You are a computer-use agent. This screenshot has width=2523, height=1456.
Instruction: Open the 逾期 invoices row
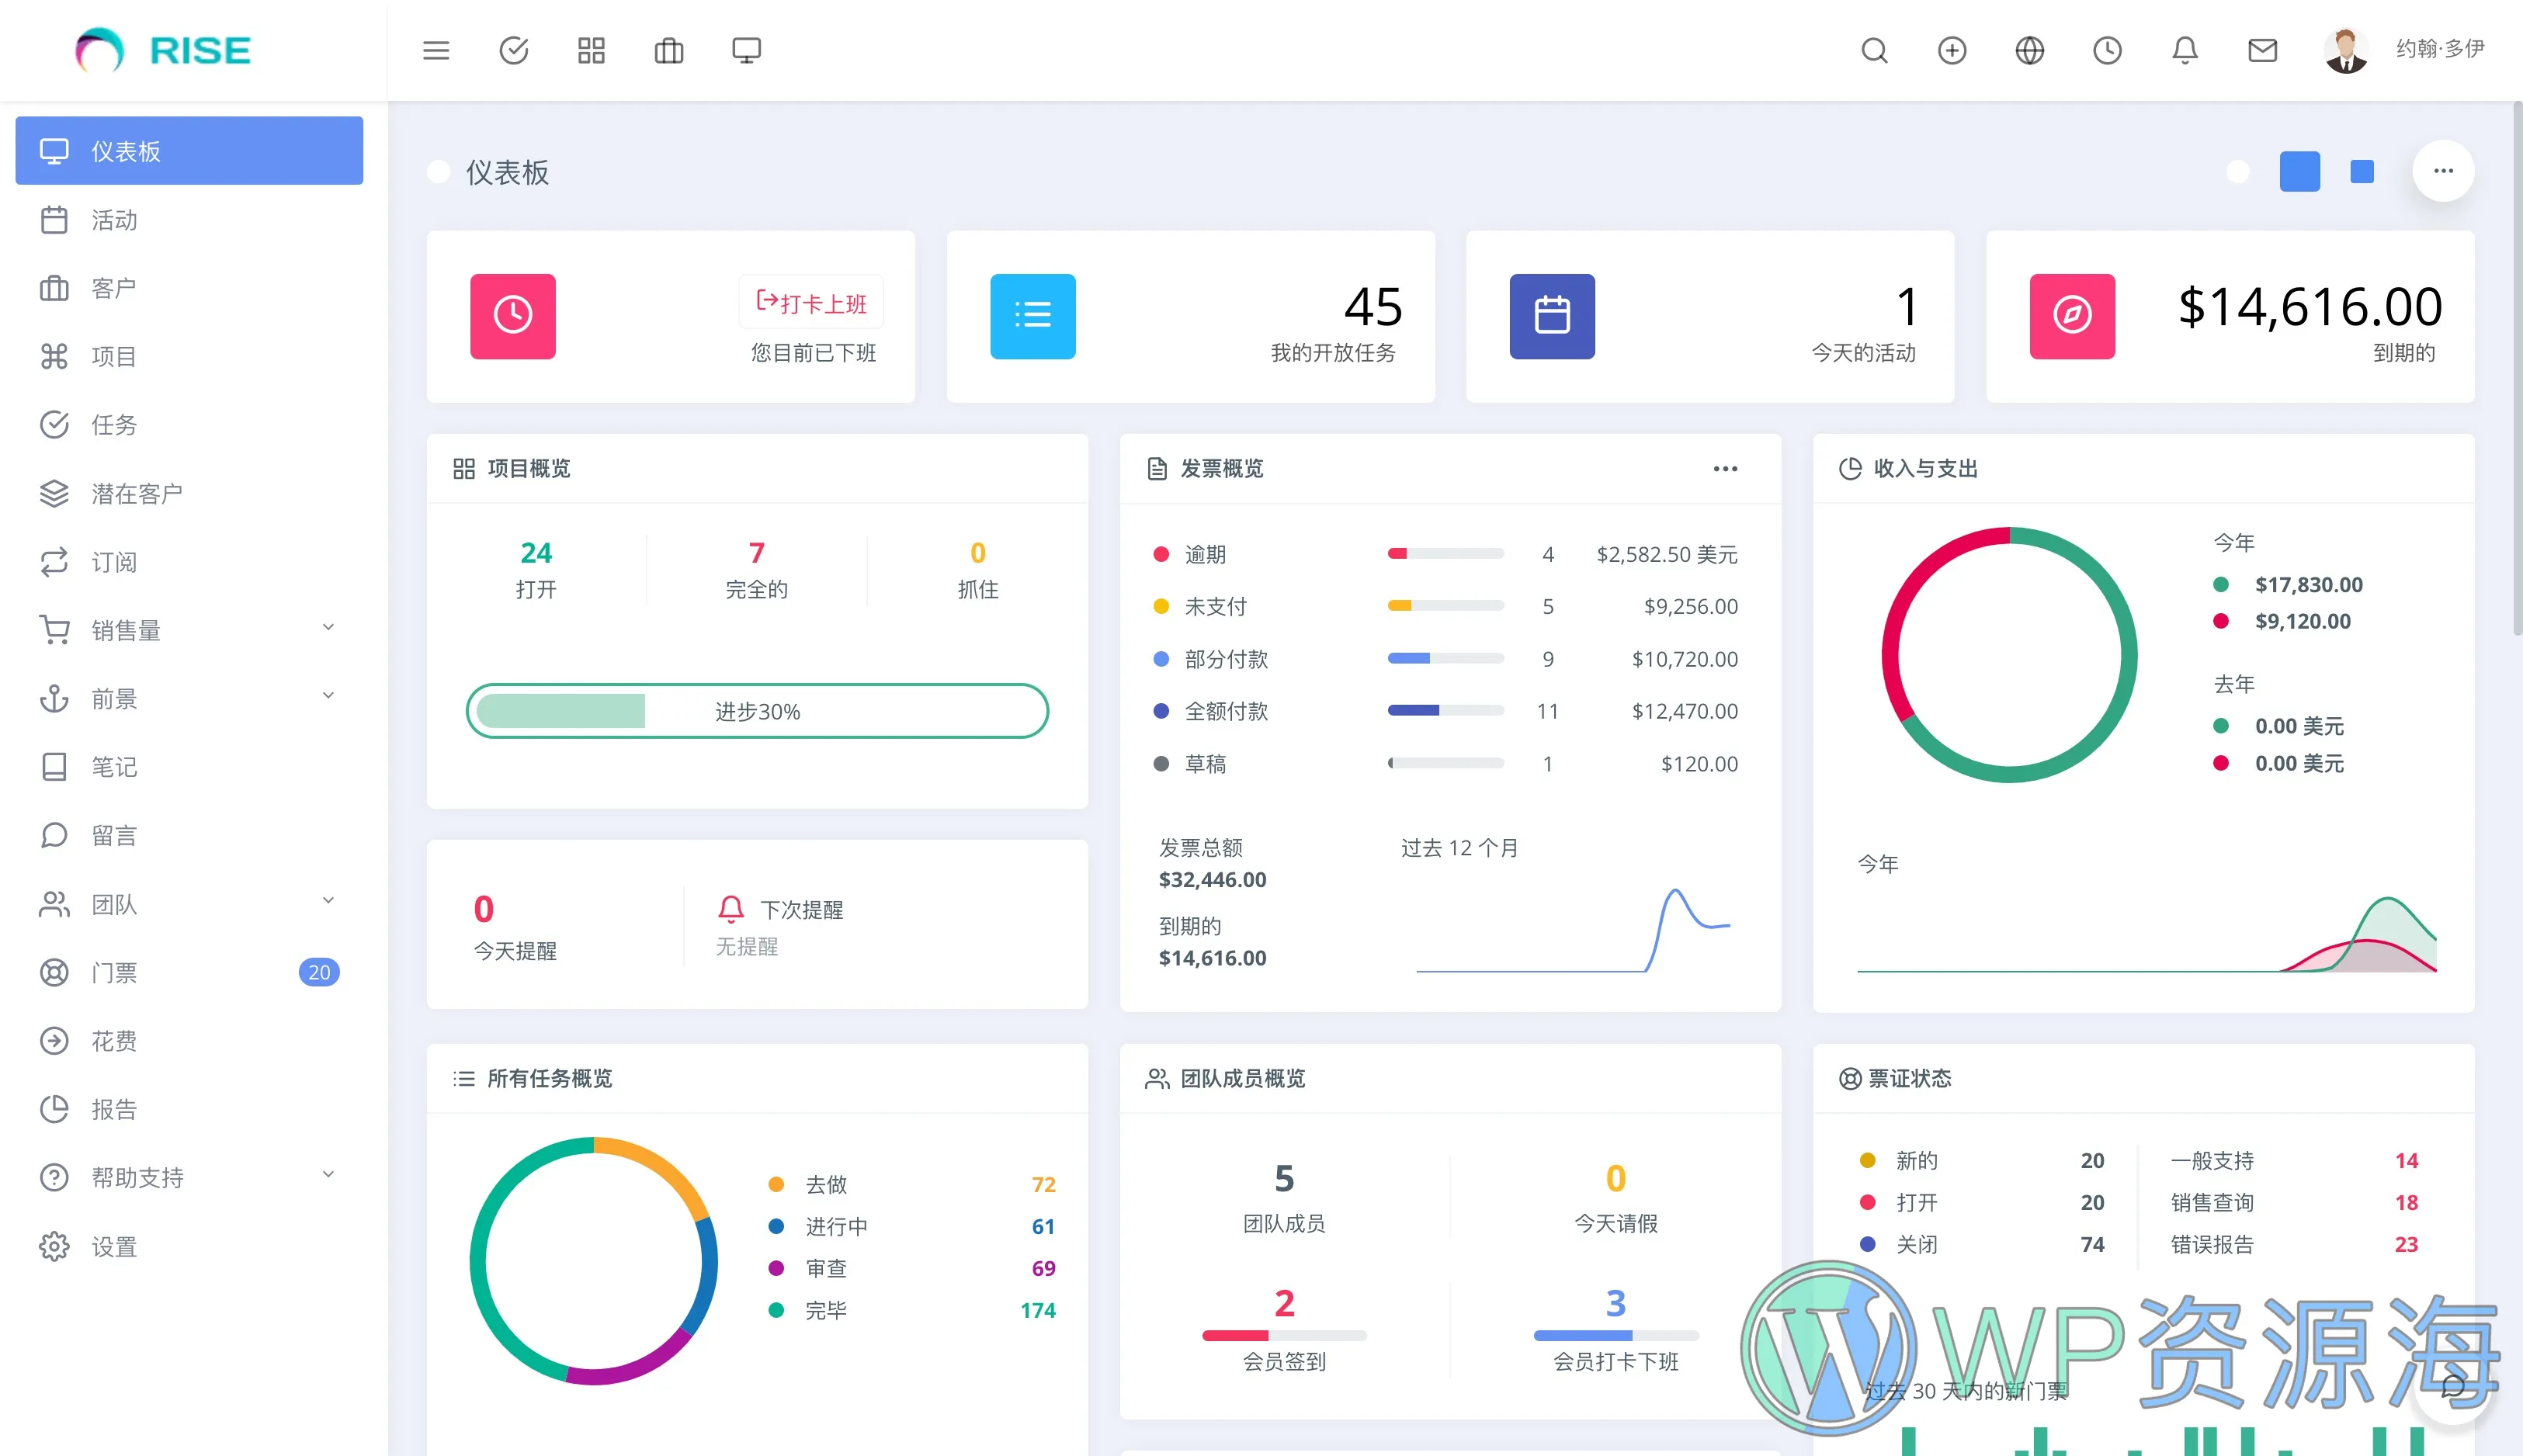(1445, 554)
